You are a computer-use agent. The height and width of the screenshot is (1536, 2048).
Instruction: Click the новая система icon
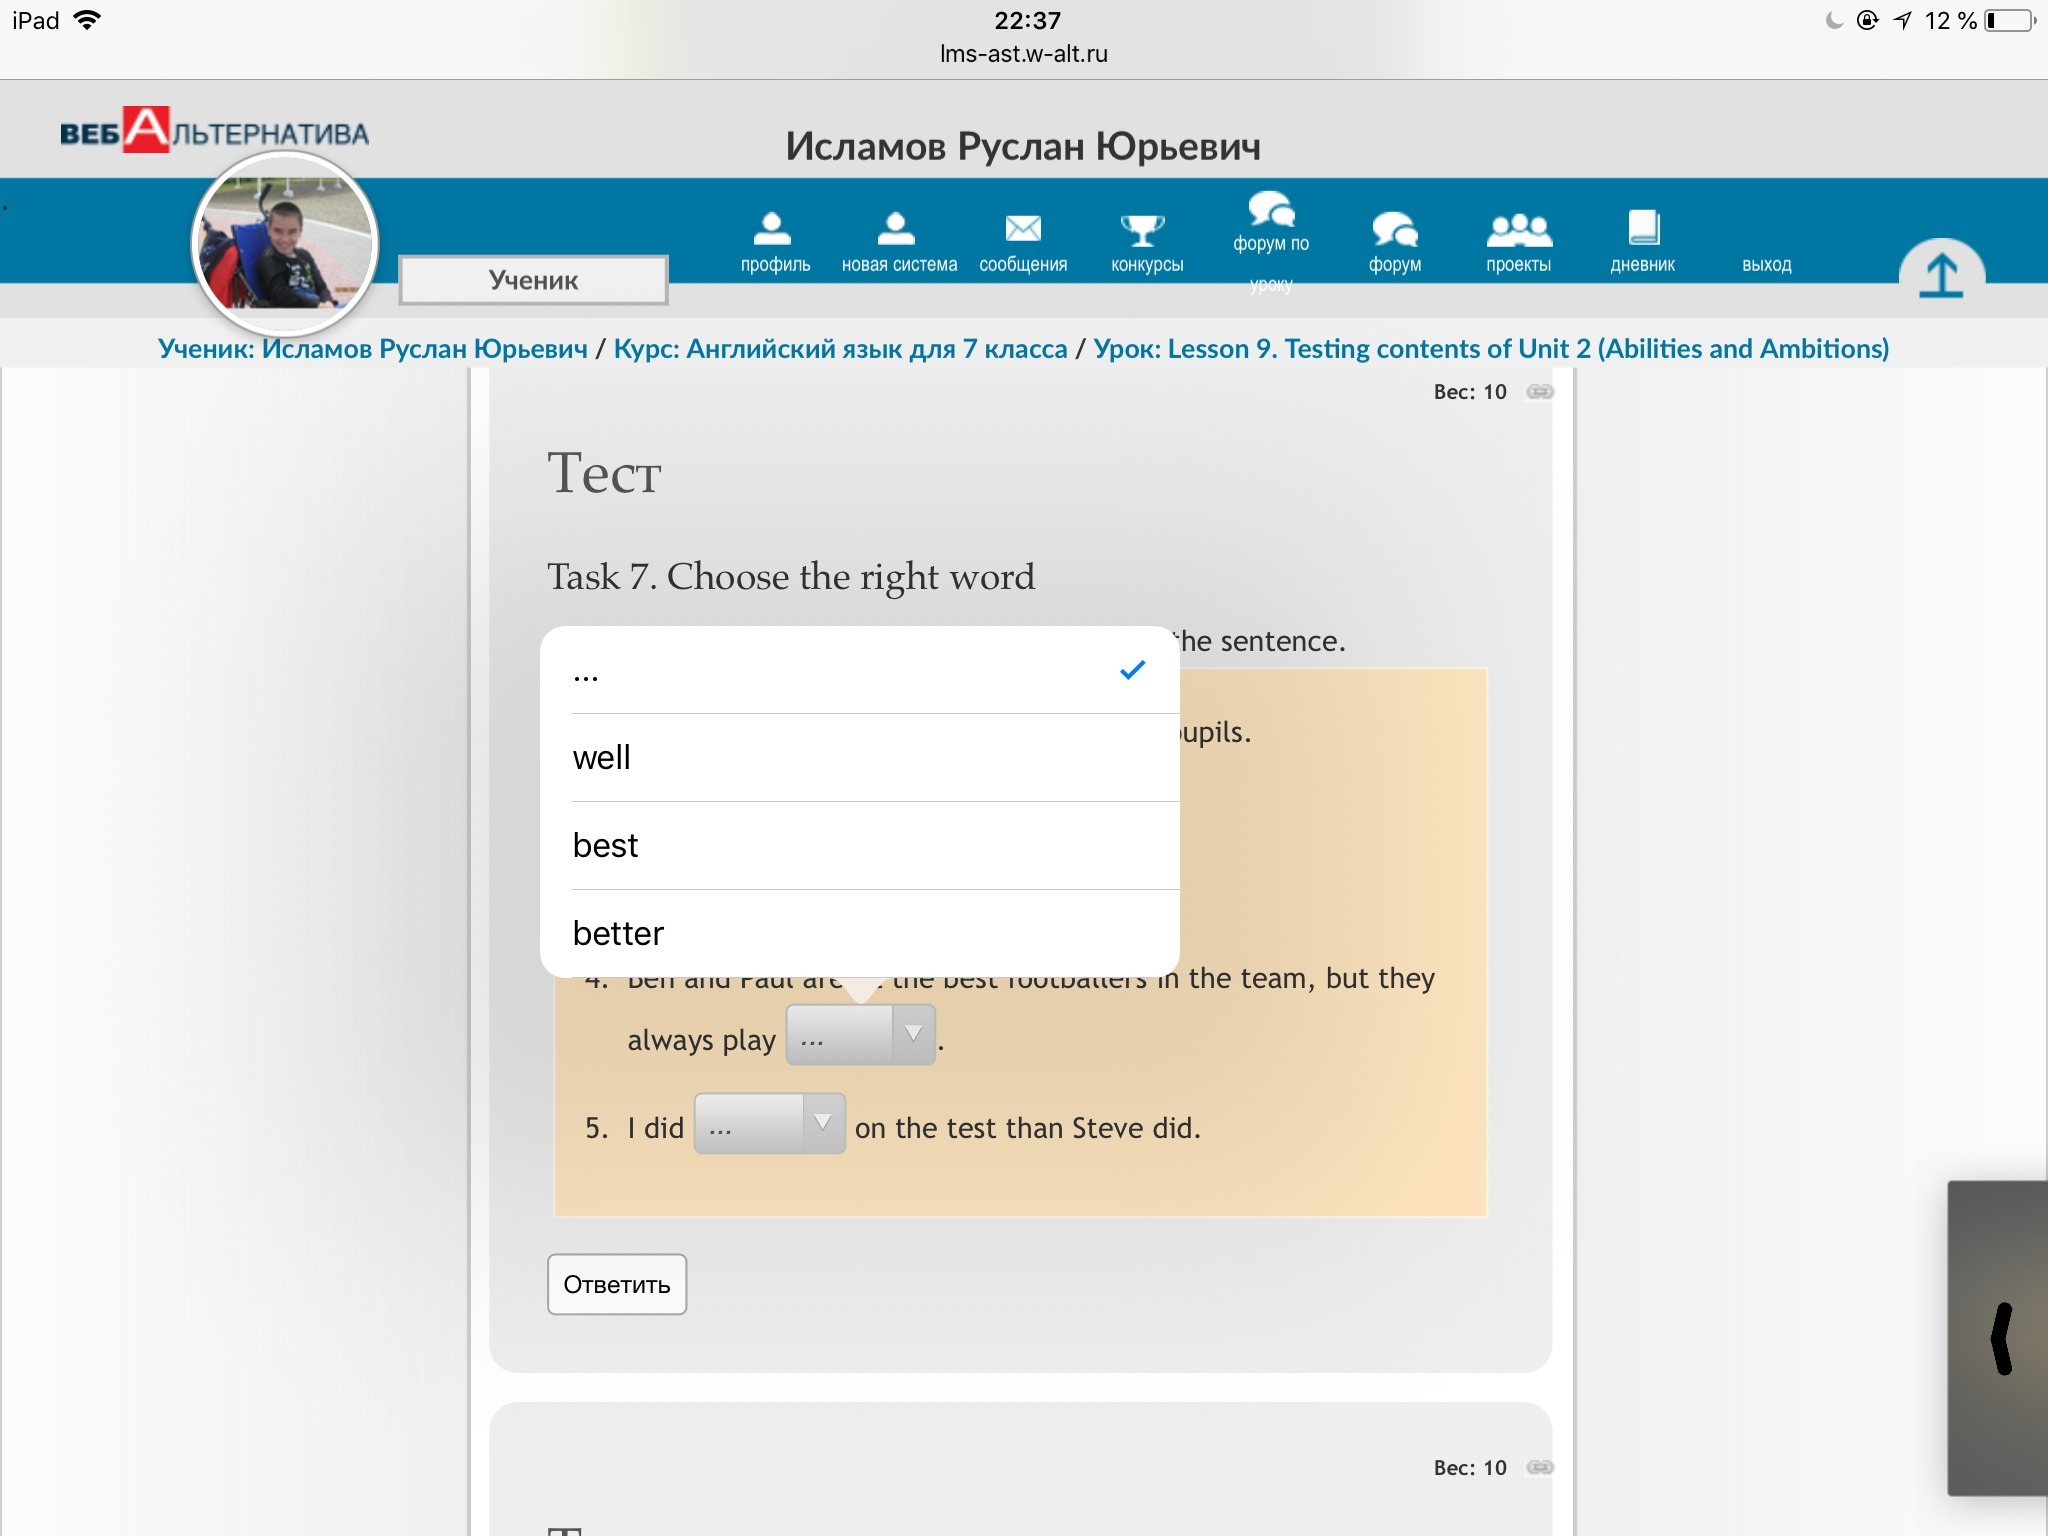click(897, 229)
